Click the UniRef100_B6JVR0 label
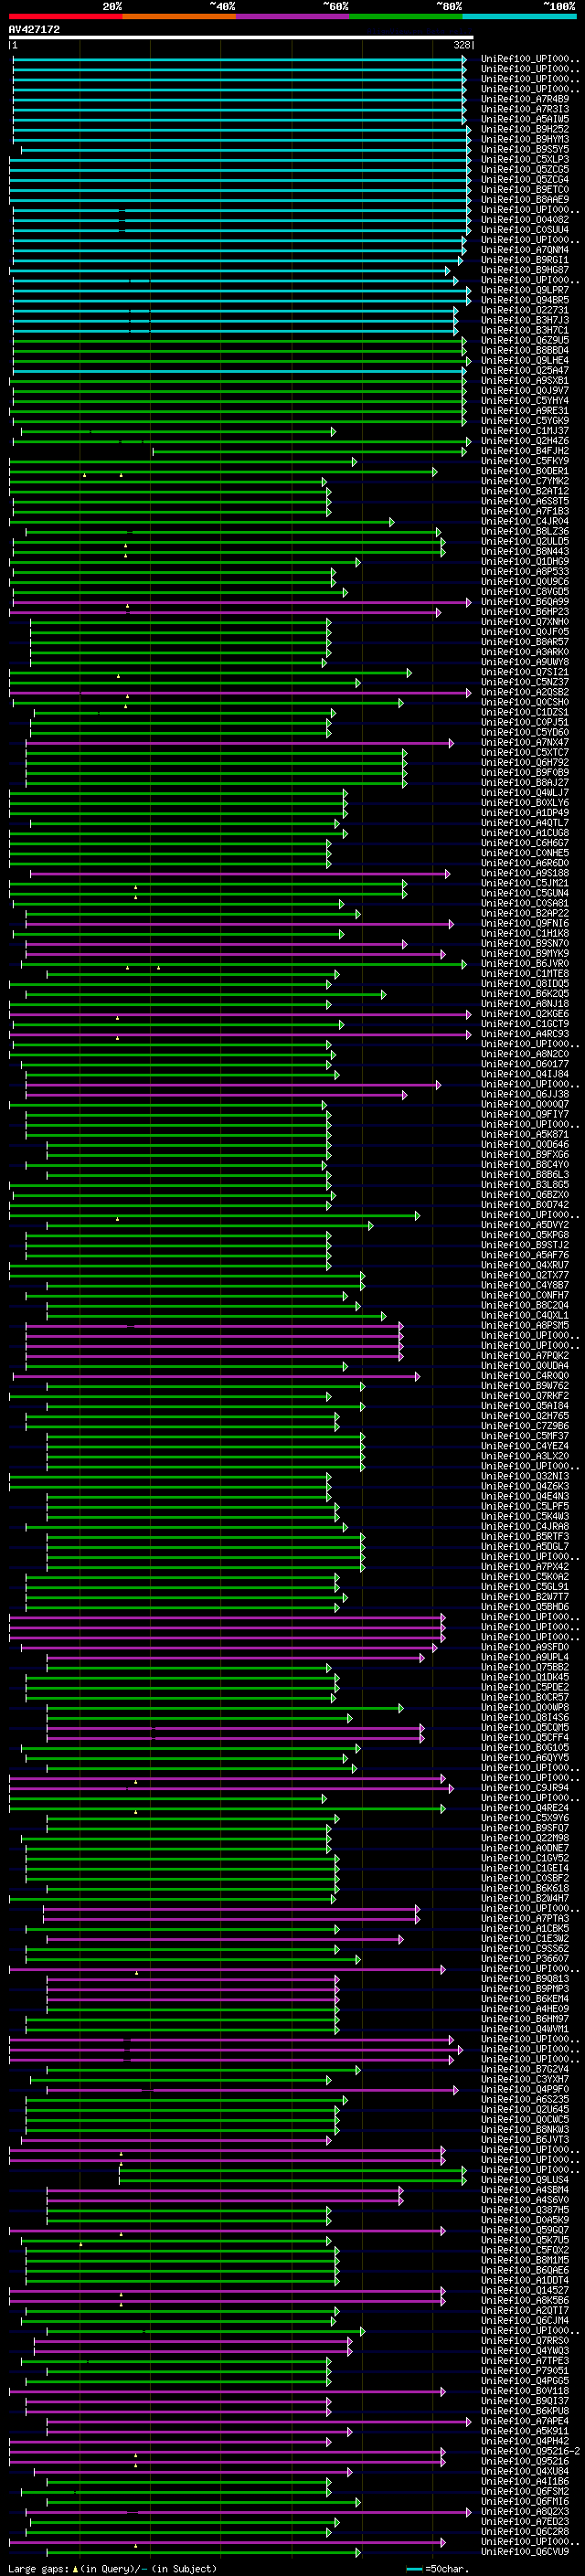 point(525,963)
